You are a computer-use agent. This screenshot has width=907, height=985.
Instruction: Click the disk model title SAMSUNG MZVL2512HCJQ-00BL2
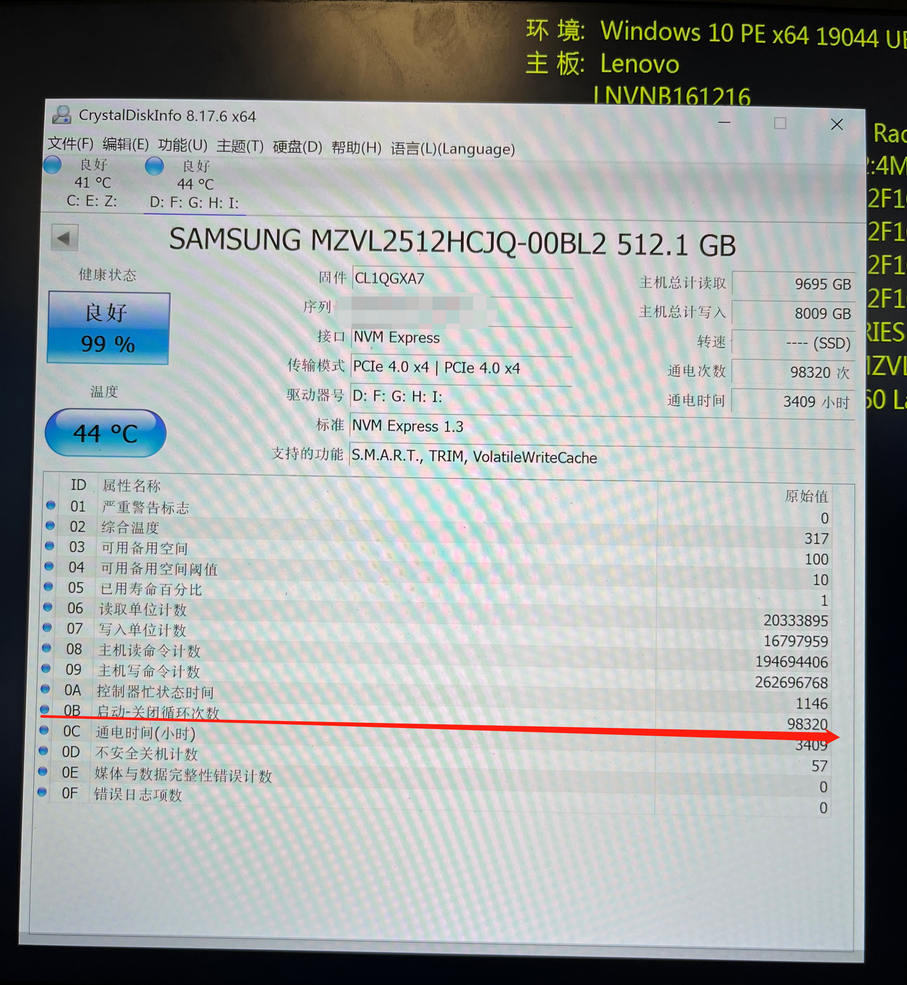coord(388,243)
